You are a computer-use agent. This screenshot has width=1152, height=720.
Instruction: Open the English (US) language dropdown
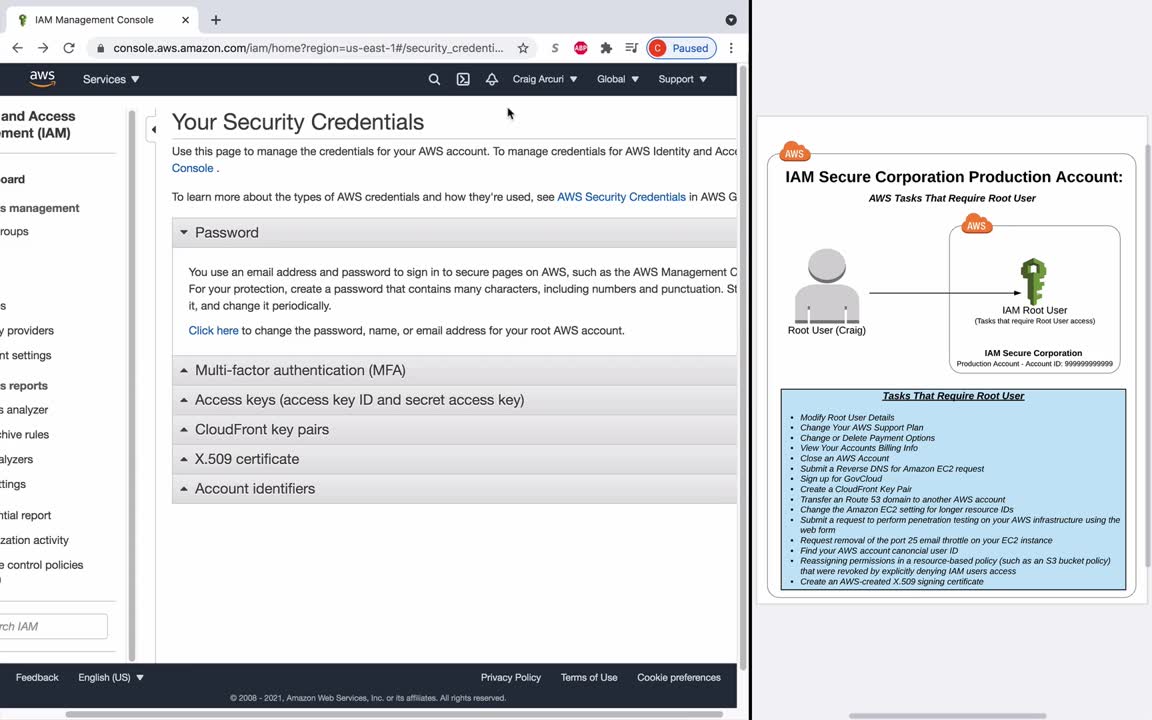point(111,677)
